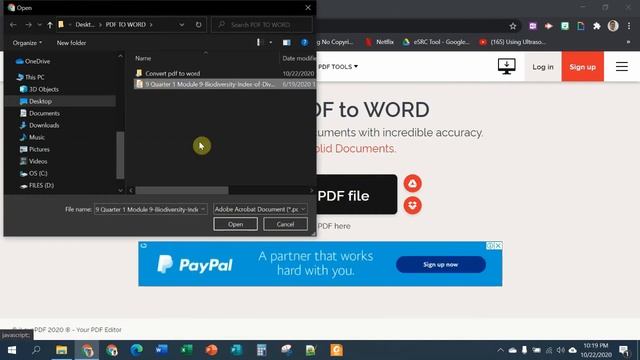Viewport: 640px width, 360px height.
Task: Refresh the PDF TO WORD folder
Action: 198,24
